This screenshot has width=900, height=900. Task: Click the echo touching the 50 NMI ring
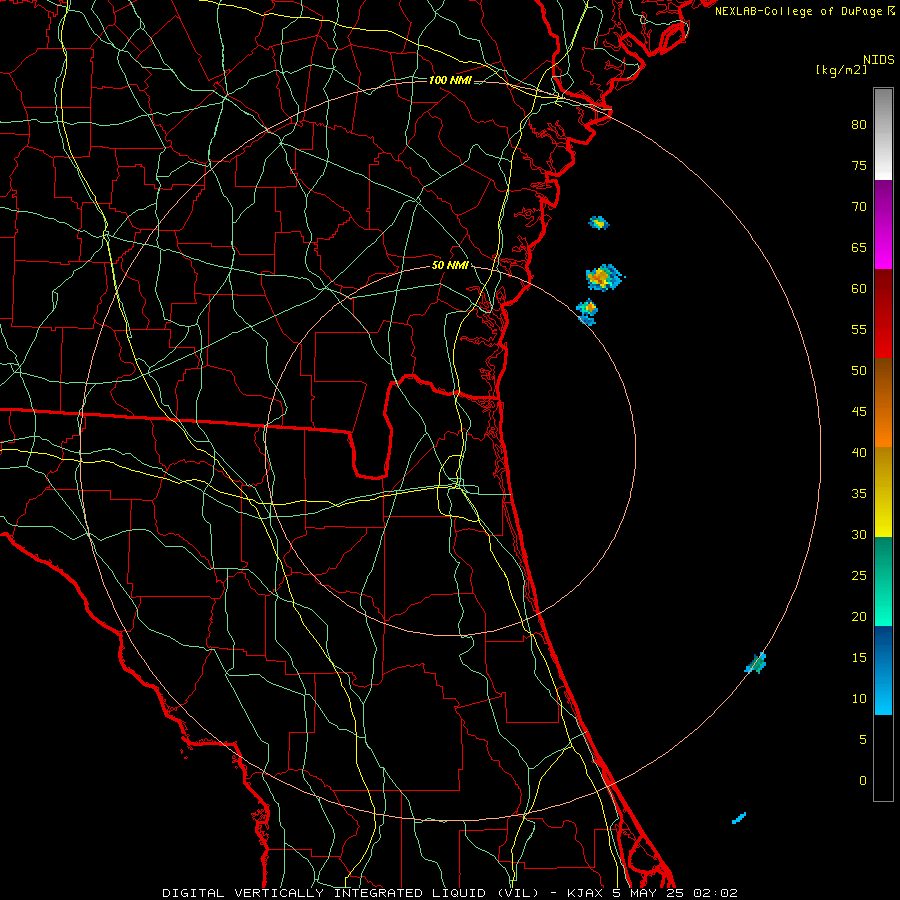pos(588,312)
